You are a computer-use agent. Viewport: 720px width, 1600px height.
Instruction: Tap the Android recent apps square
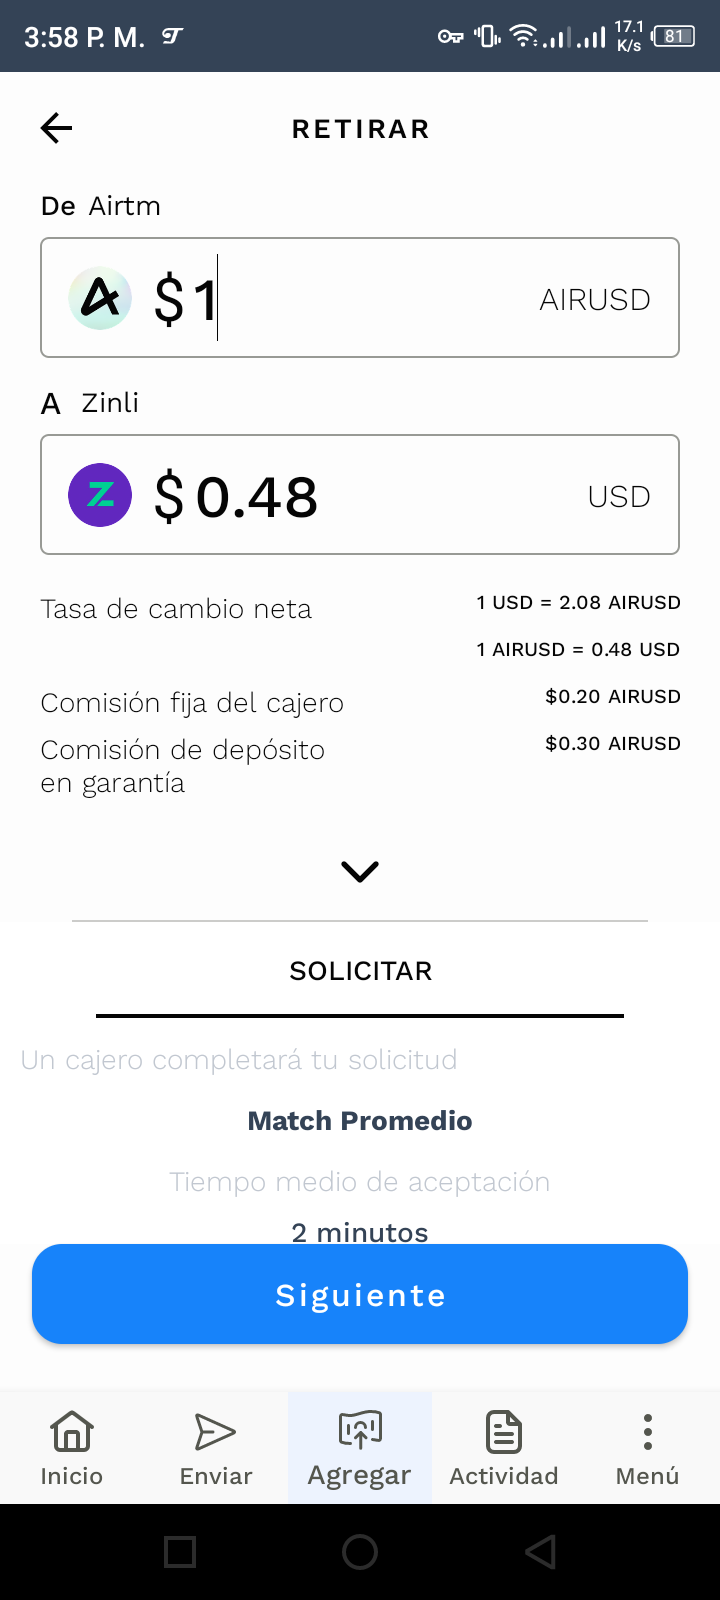tap(180, 1552)
